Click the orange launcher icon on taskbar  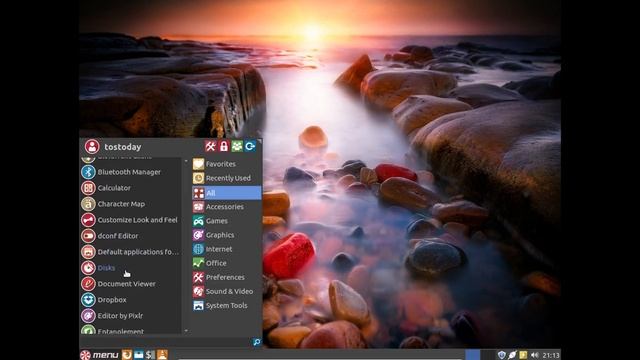coord(162,354)
